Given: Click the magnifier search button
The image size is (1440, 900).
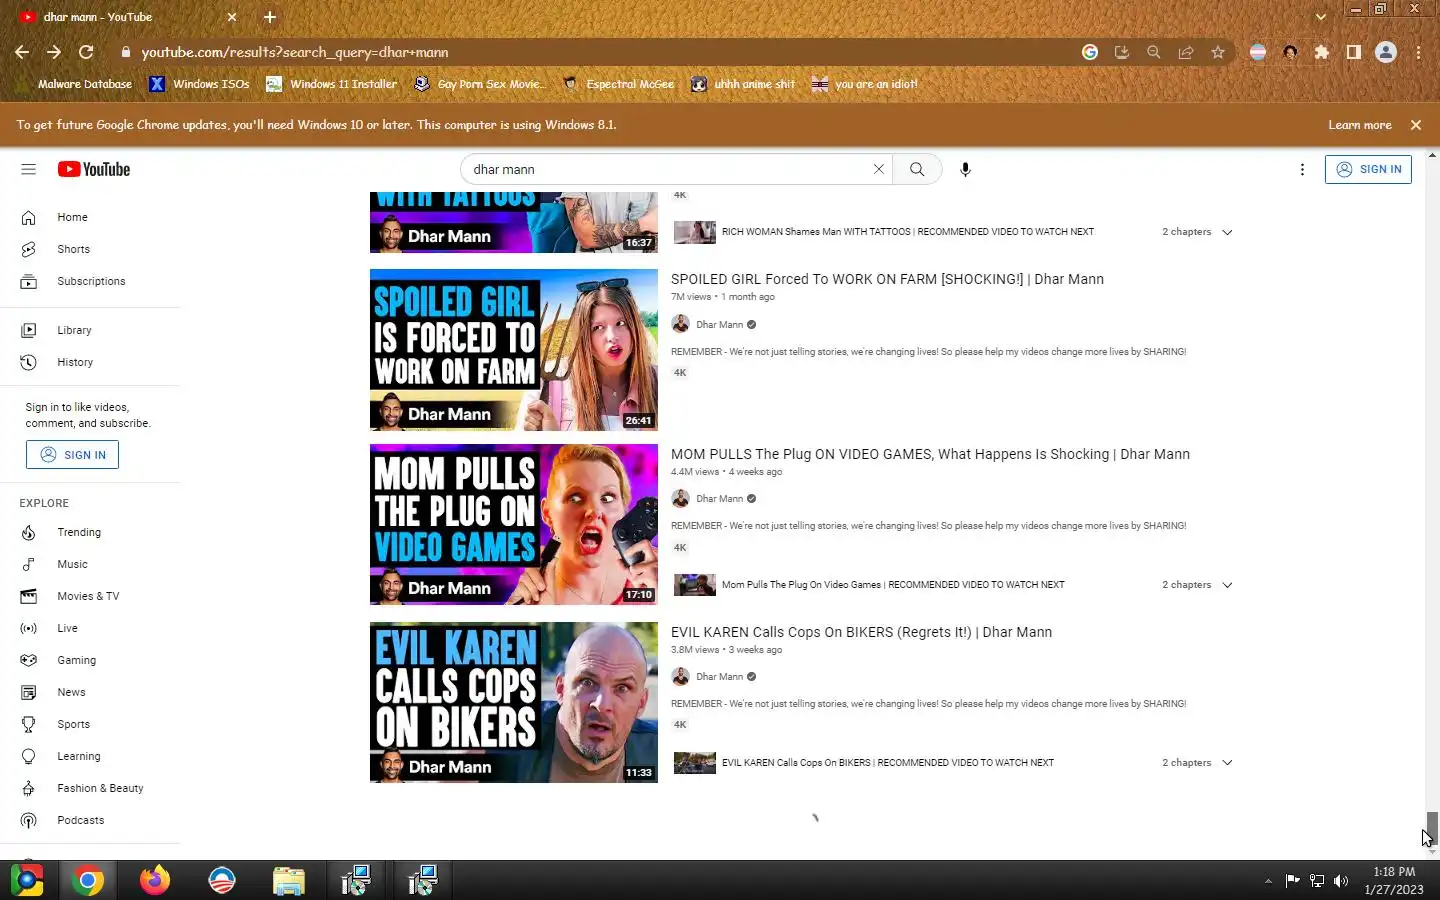Looking at the screenshot, I should [x=917, y=169].
